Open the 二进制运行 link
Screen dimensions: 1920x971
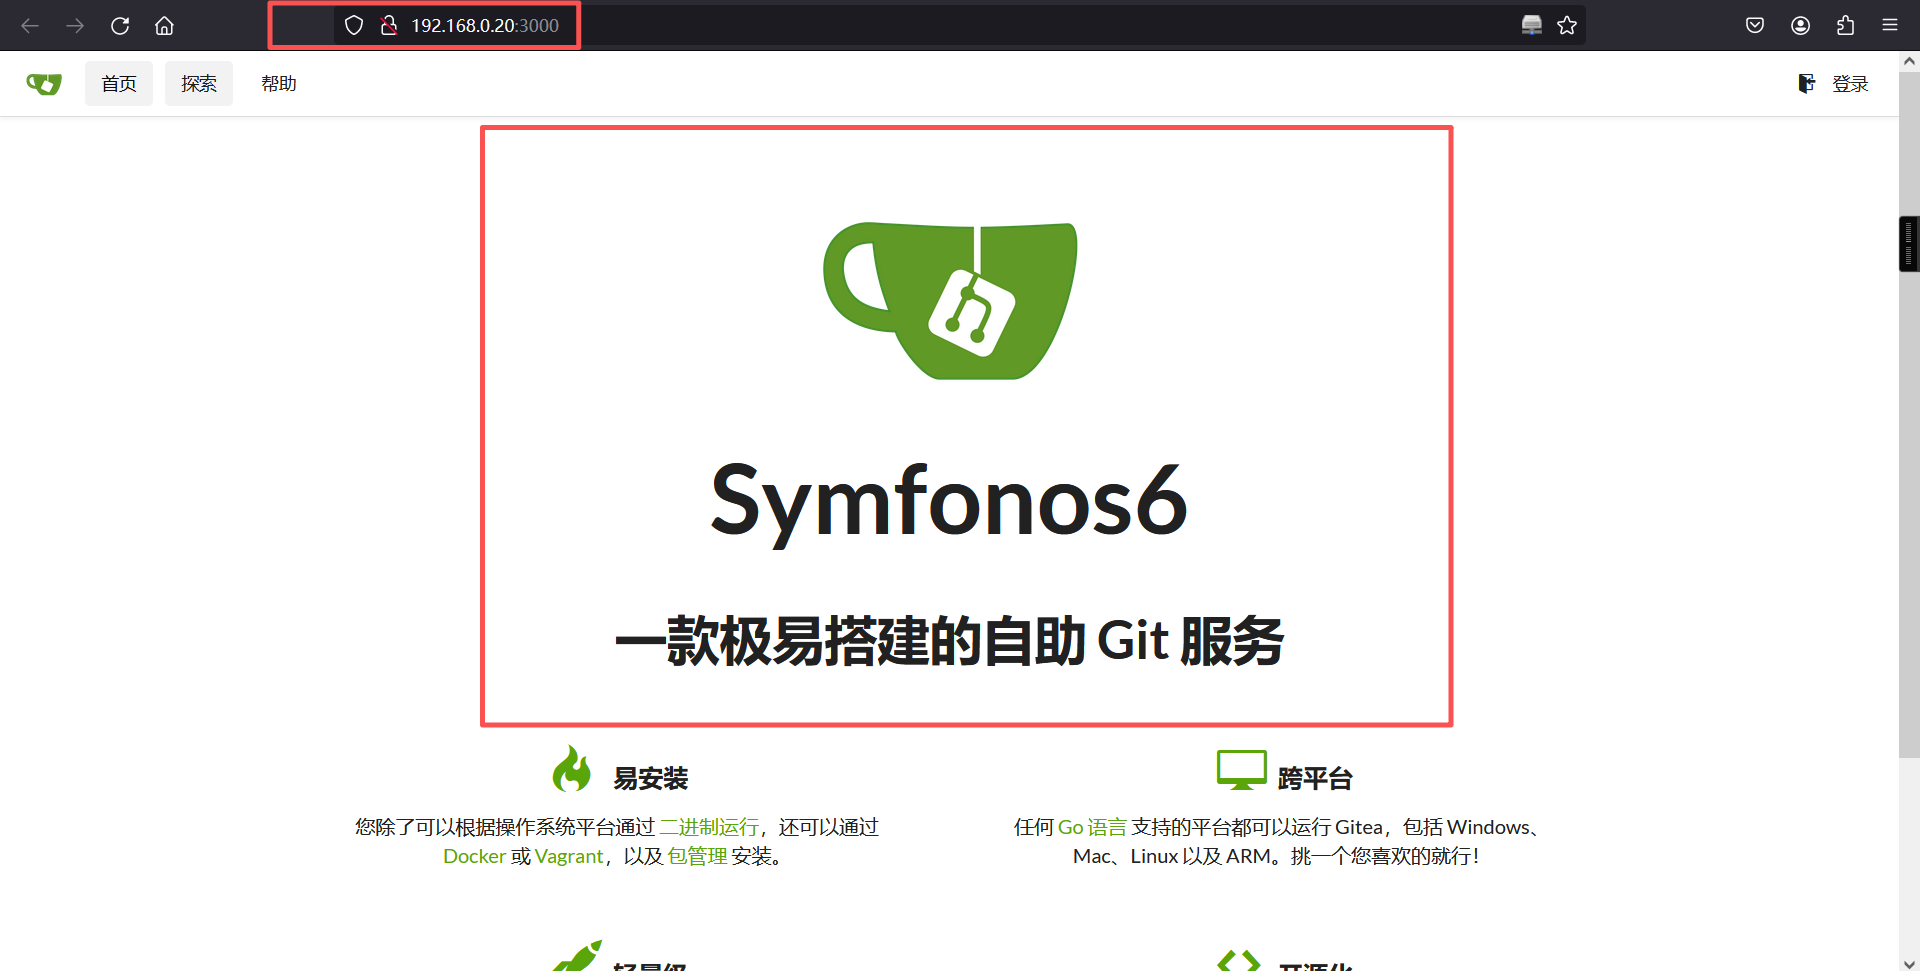coord(708,827)
